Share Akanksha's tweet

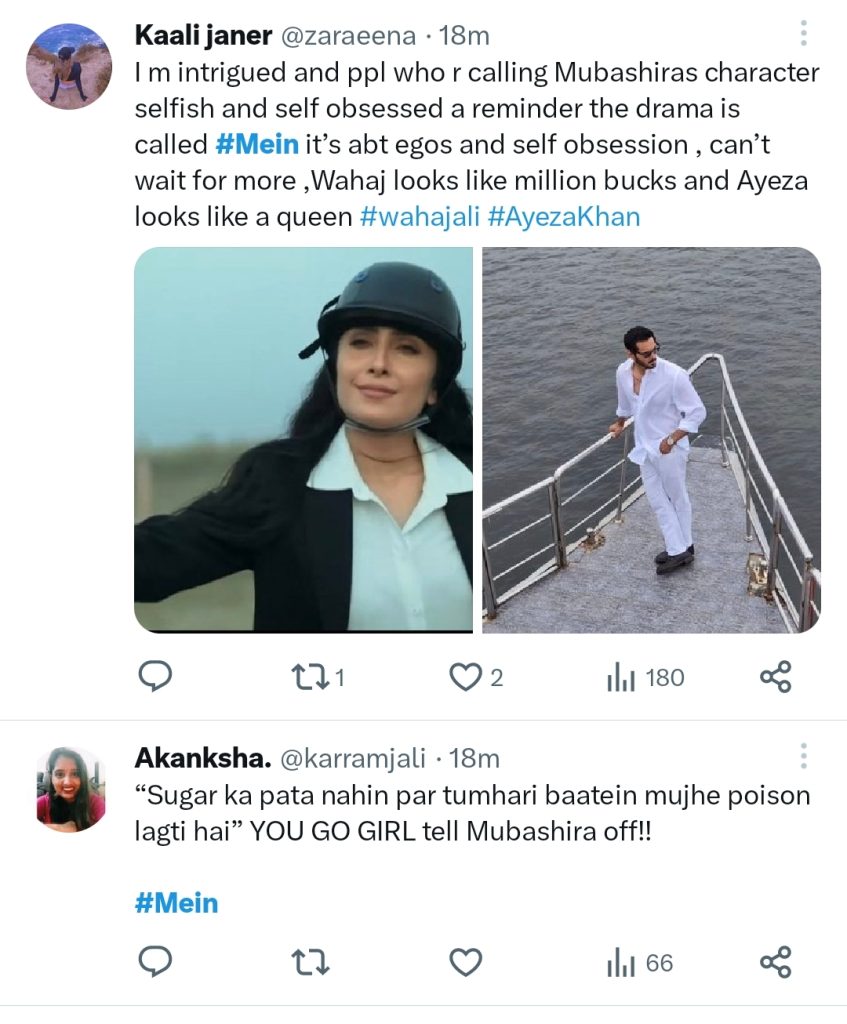click(x=776, y=963)
